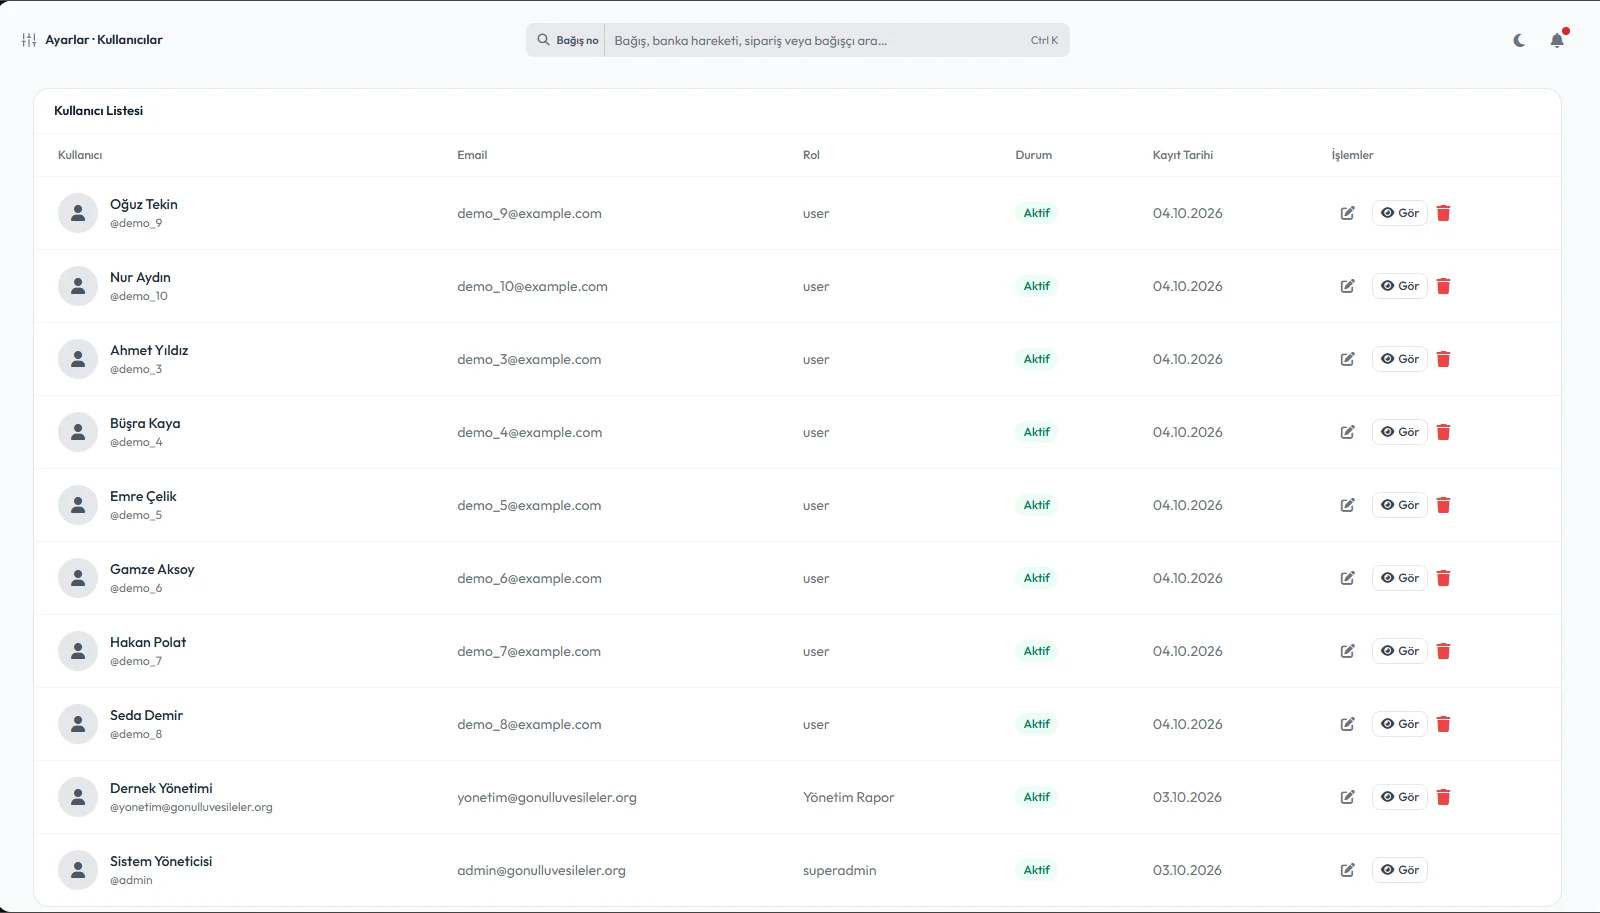Delete user Ahmet Yıldız
The image size is (1600, 913).
point(1443,359)
